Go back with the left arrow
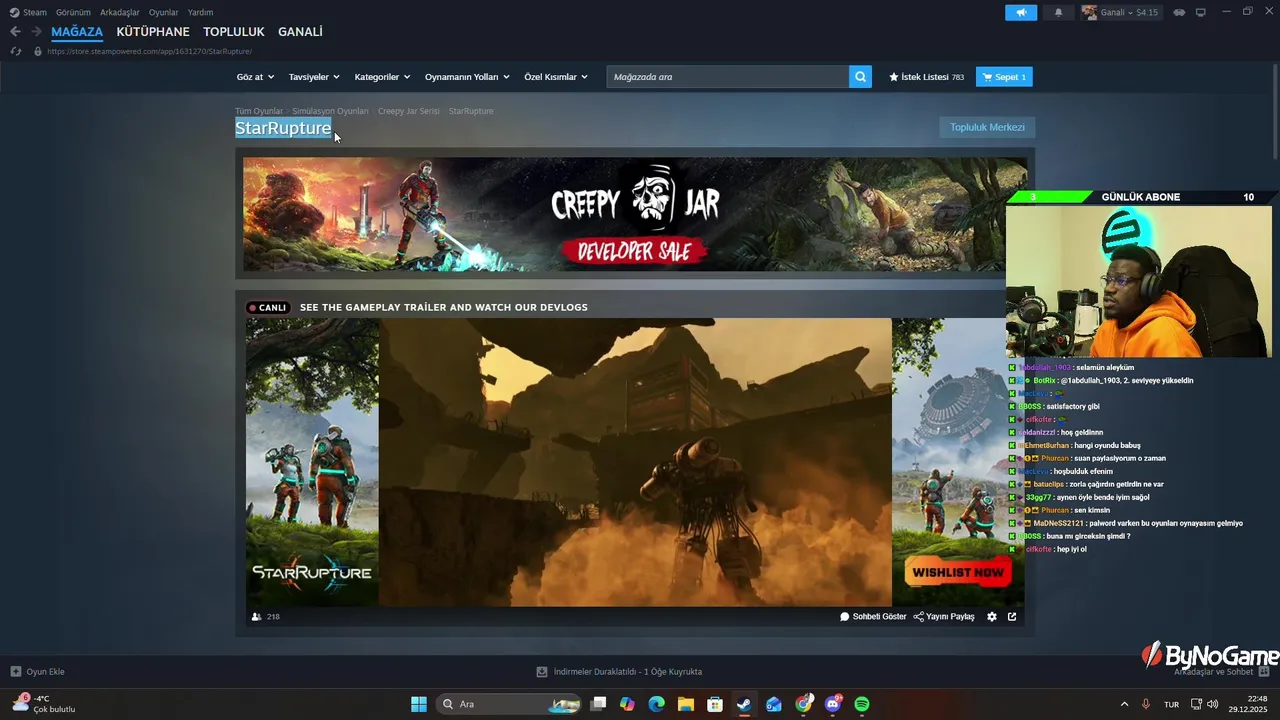The width and height of the screenshot is (1280, 720). click(x=15, y=32)
